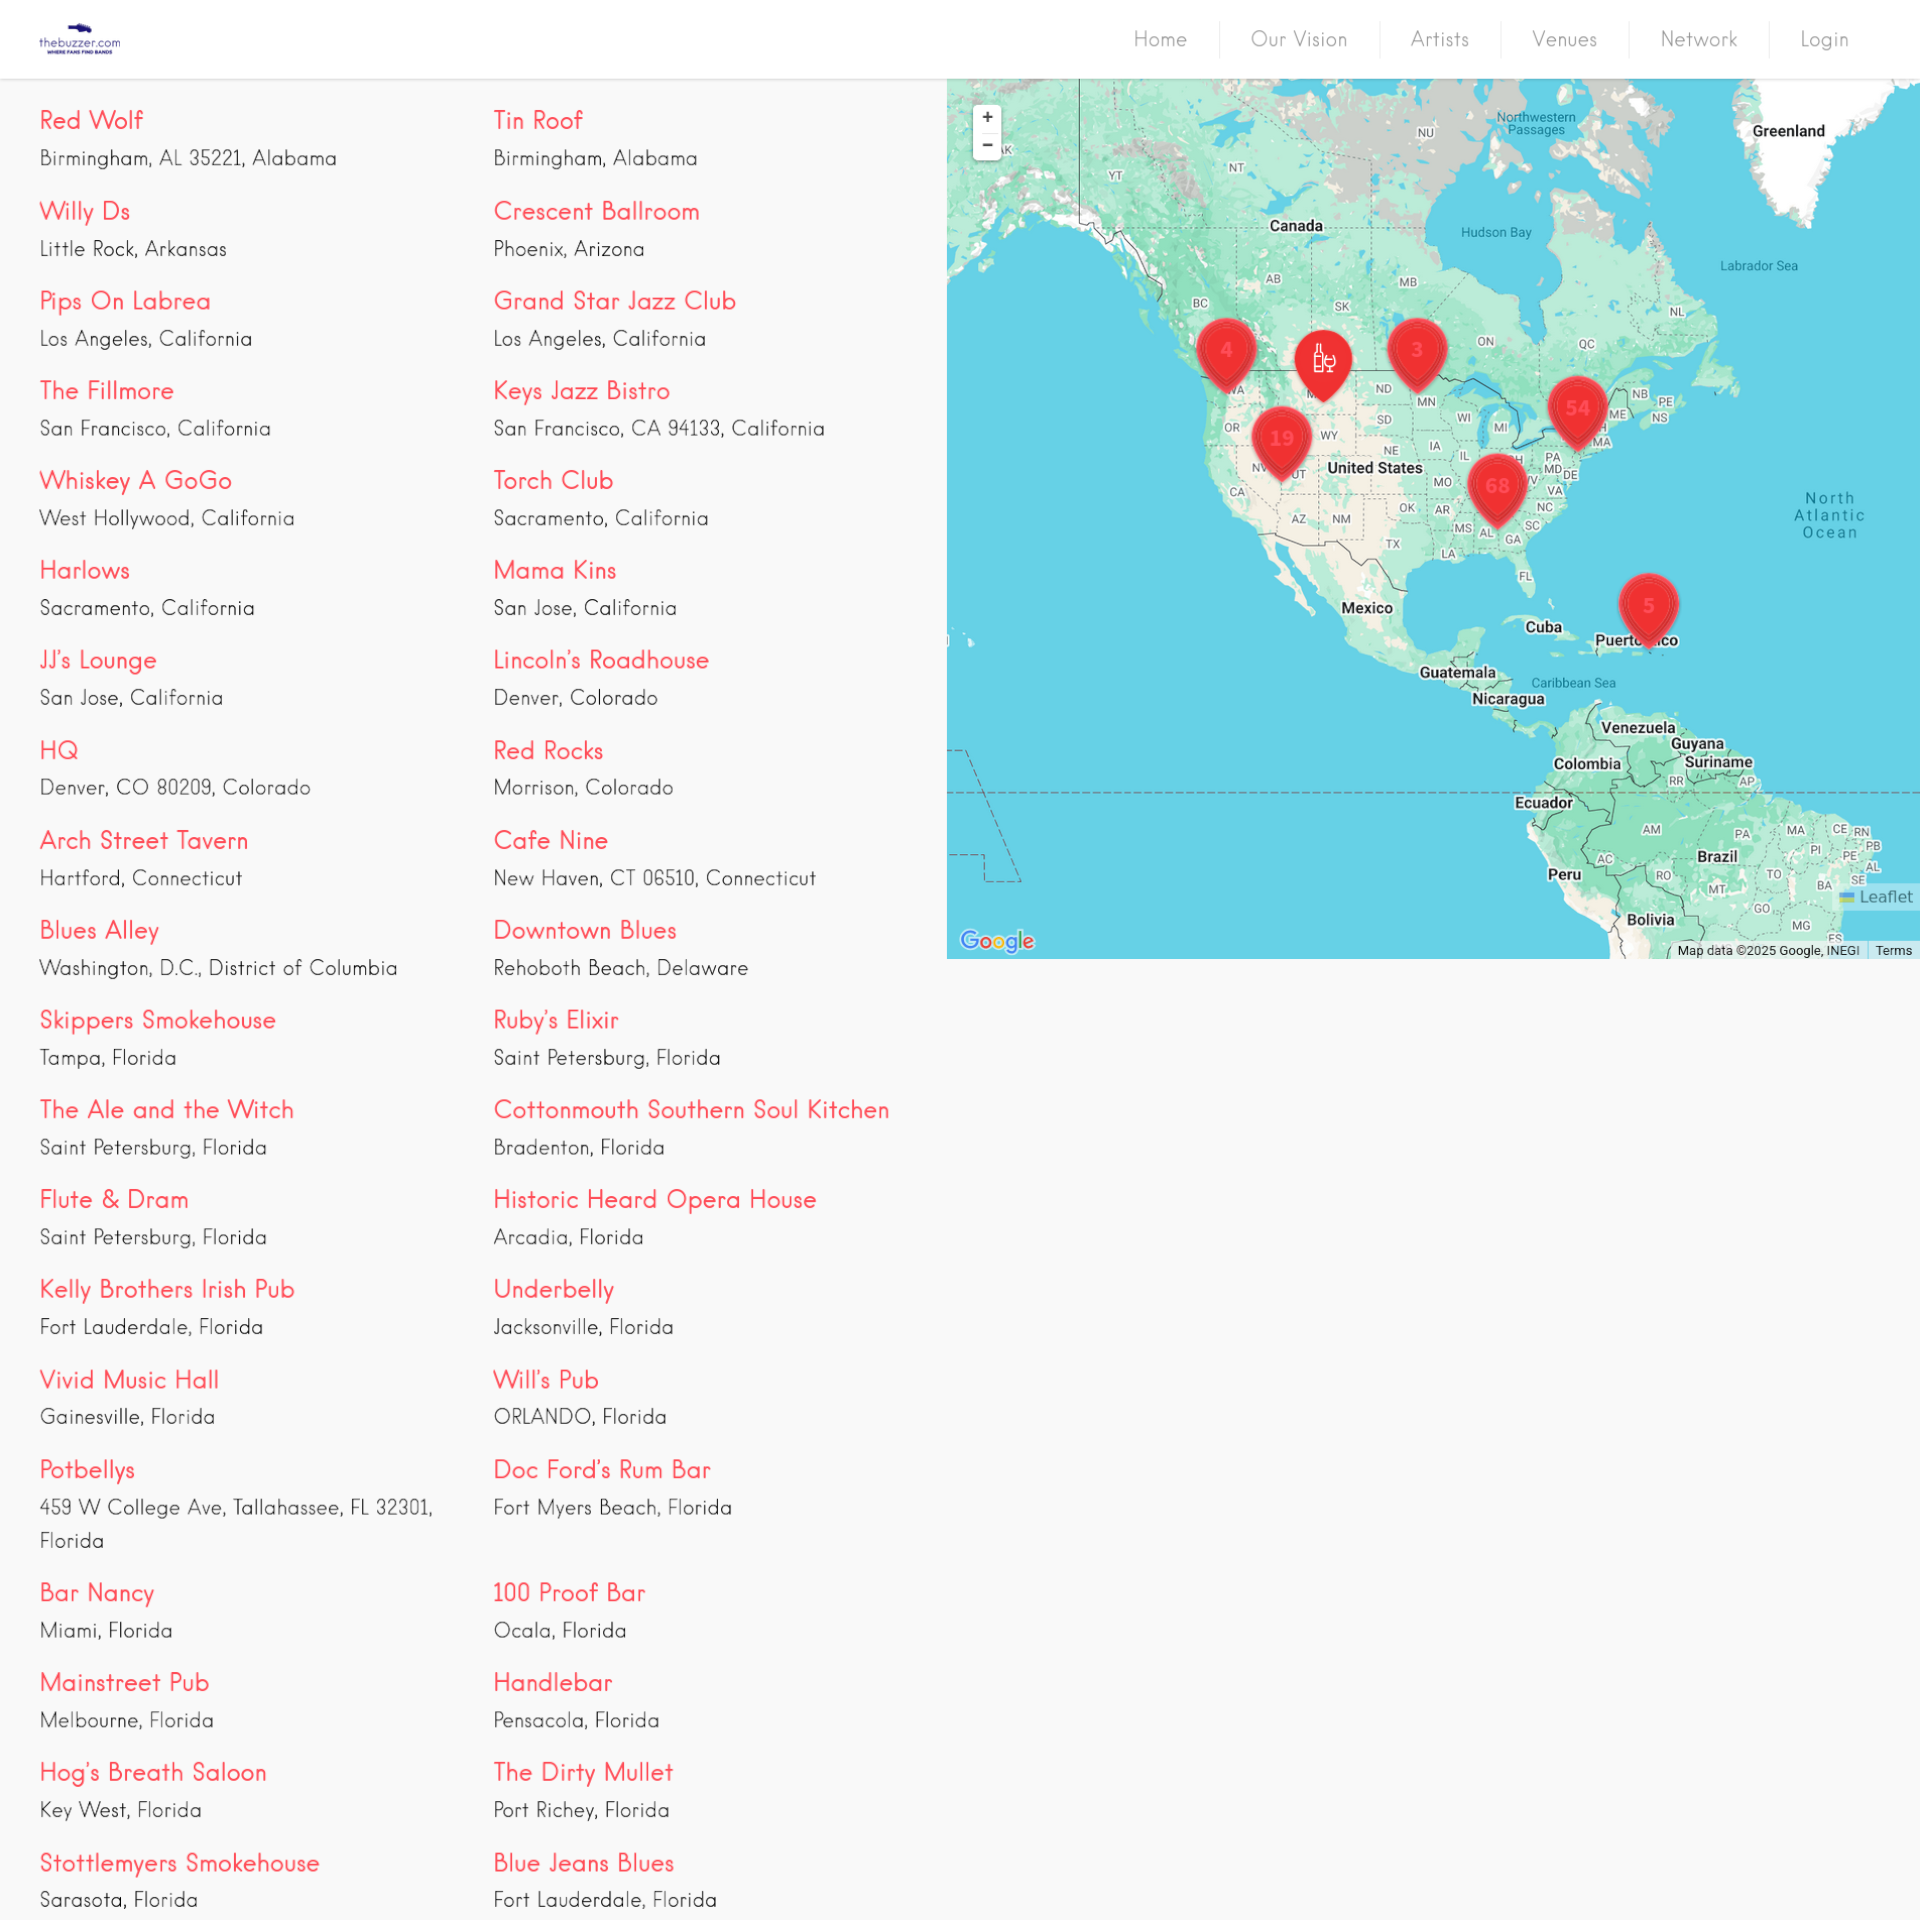1920x1920 pixels.
Task: Open the Leaflet attribution link
Action: pos(1876,897)
